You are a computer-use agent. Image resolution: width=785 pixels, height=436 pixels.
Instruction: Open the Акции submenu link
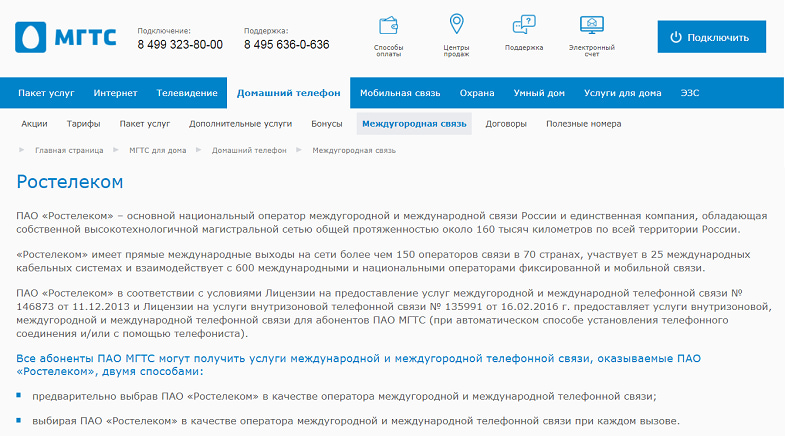[34, 124]
